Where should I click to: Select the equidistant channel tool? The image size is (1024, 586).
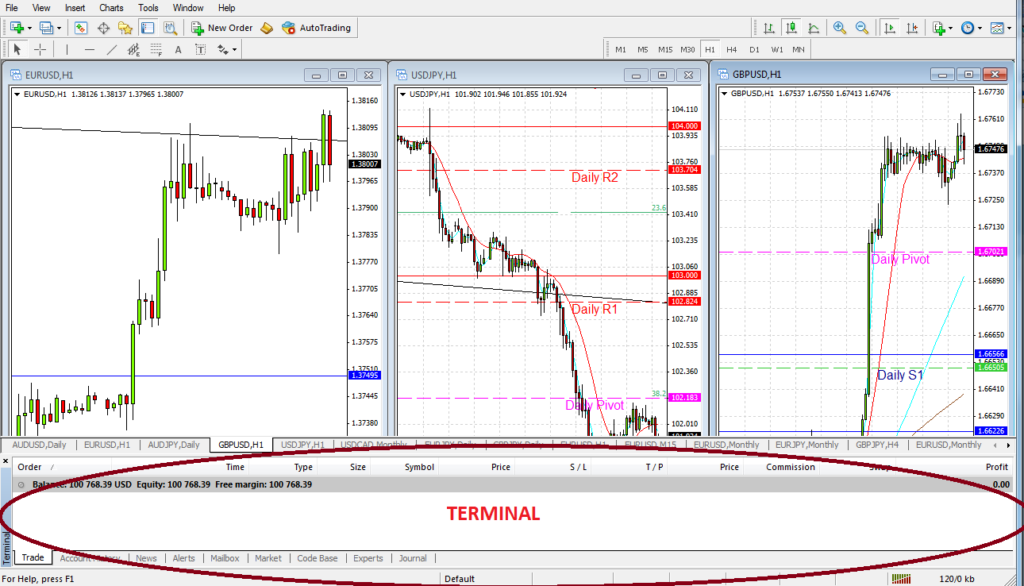(x=134, y=49)
